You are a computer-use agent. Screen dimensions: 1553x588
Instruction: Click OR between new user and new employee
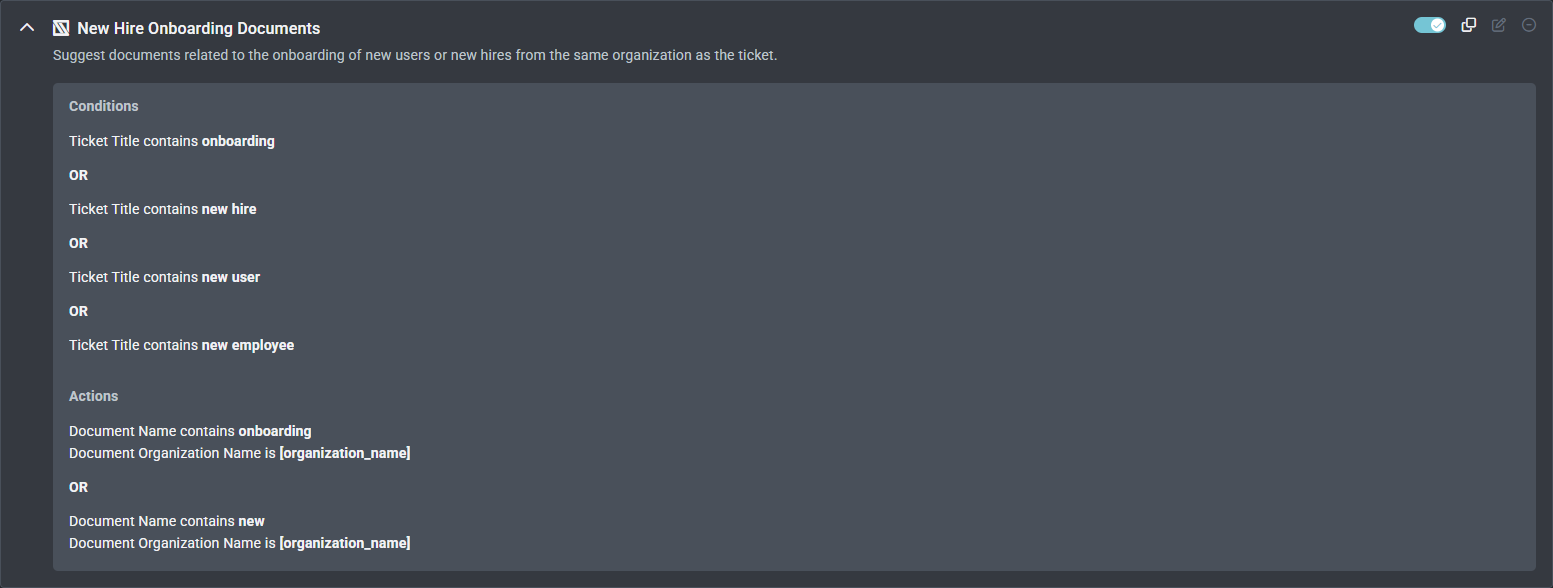click(79, 311)
